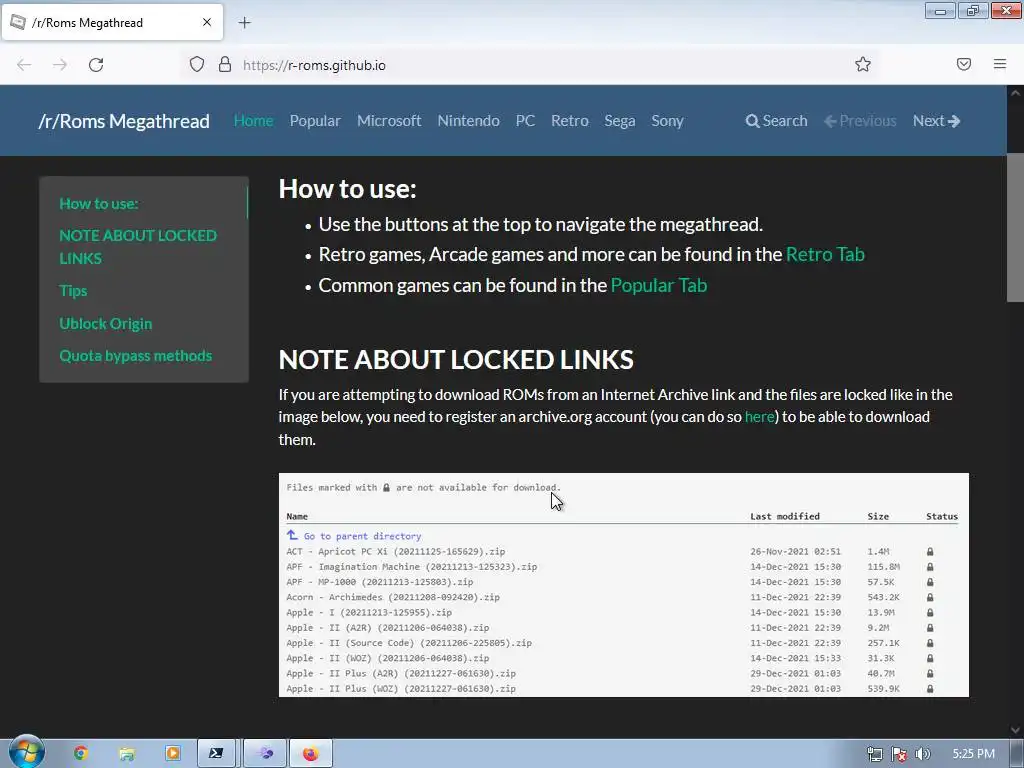Open the Retro nav tab
Screen dimensions: 1024x768
tap(569, 121)
